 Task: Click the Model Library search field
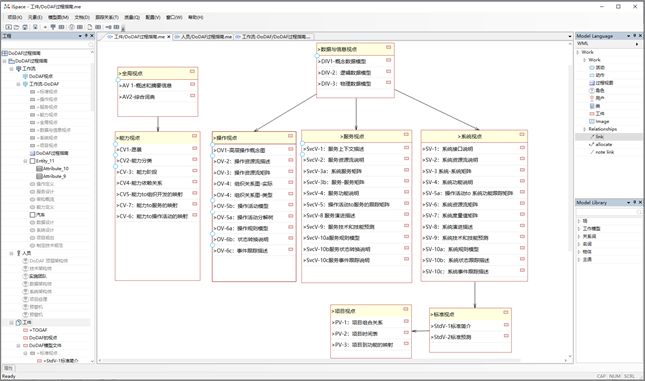(x=609, y=212)
